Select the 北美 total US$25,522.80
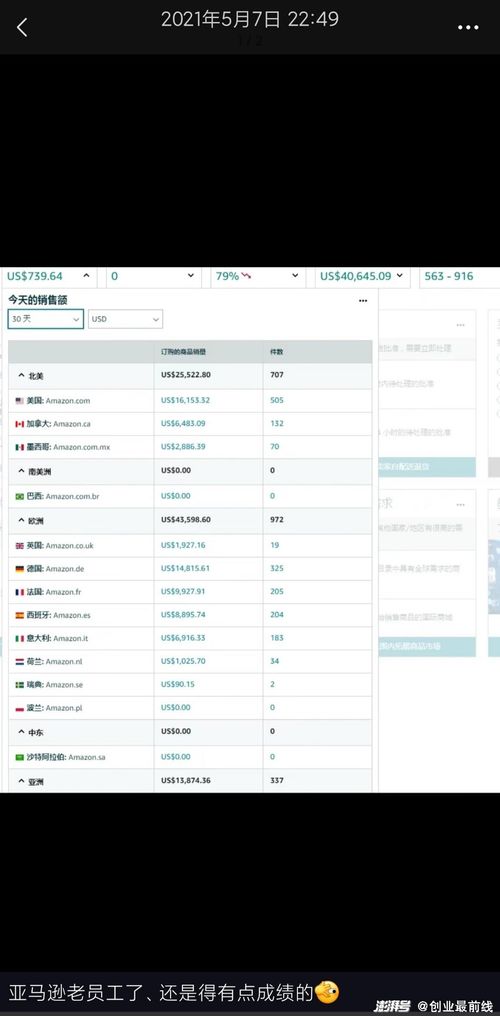This screenshot has width=500, height=1016. coord(185,375)
